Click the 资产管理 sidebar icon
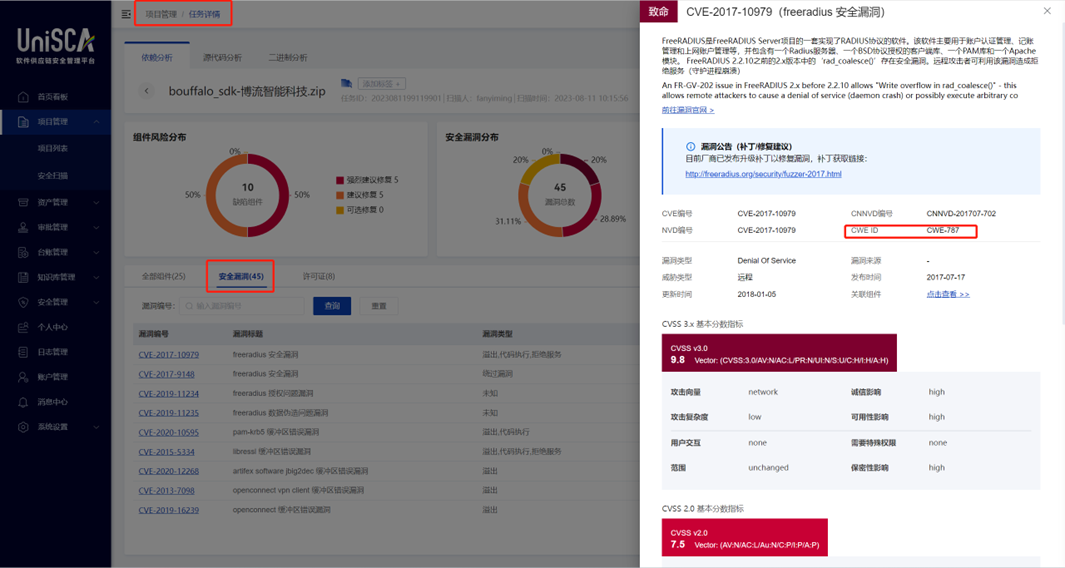The image size is (1065, 568). coord(23,202)
